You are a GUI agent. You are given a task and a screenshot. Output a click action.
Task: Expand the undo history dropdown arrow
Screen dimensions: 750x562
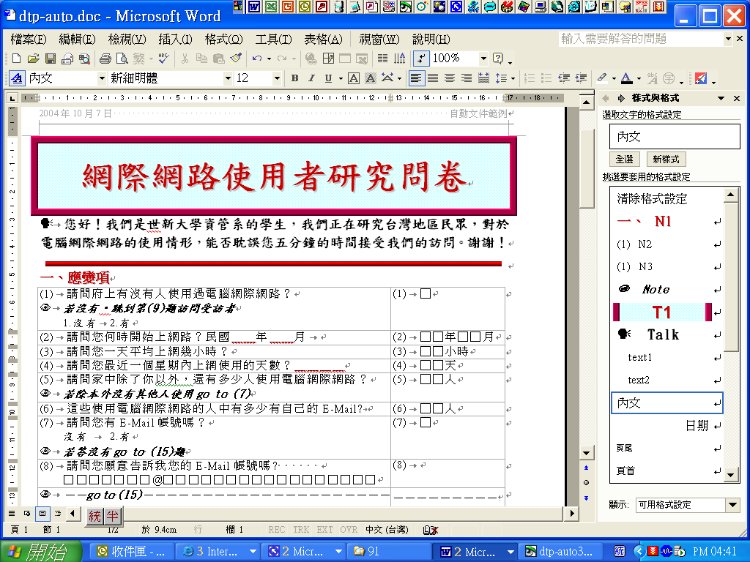coord(269,58)
